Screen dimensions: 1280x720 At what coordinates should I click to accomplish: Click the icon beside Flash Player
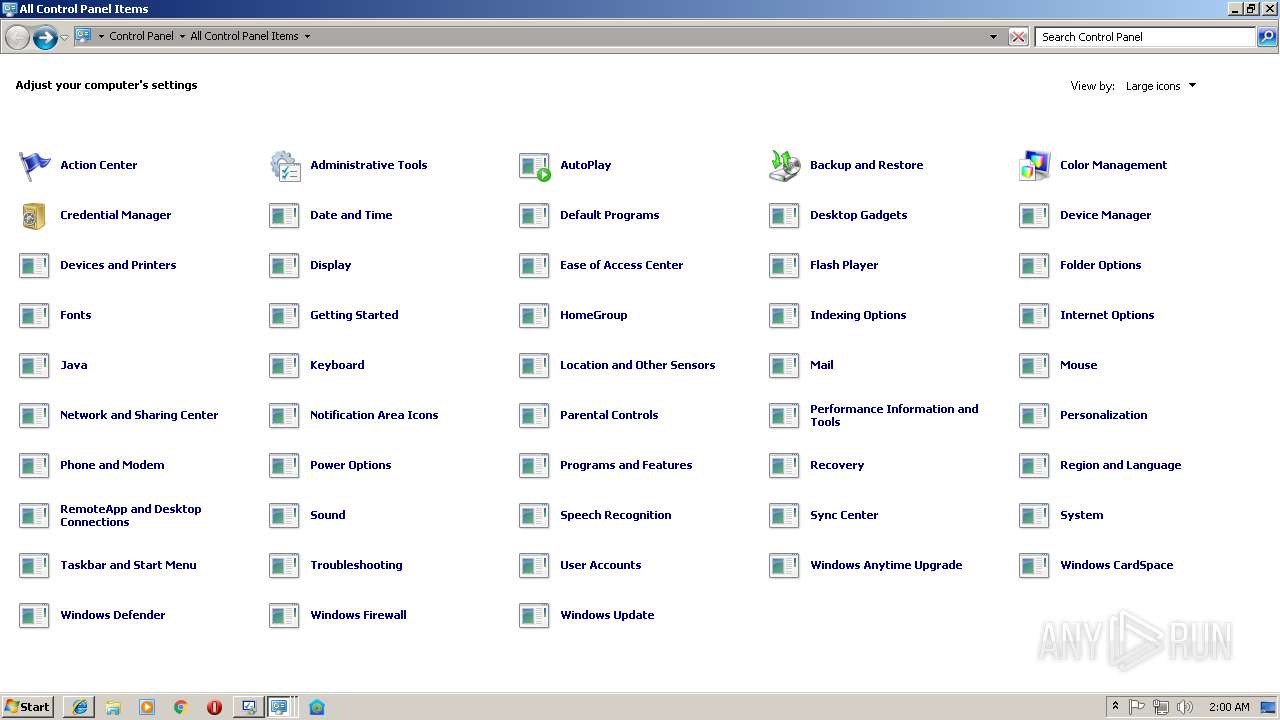coord(785,265)
